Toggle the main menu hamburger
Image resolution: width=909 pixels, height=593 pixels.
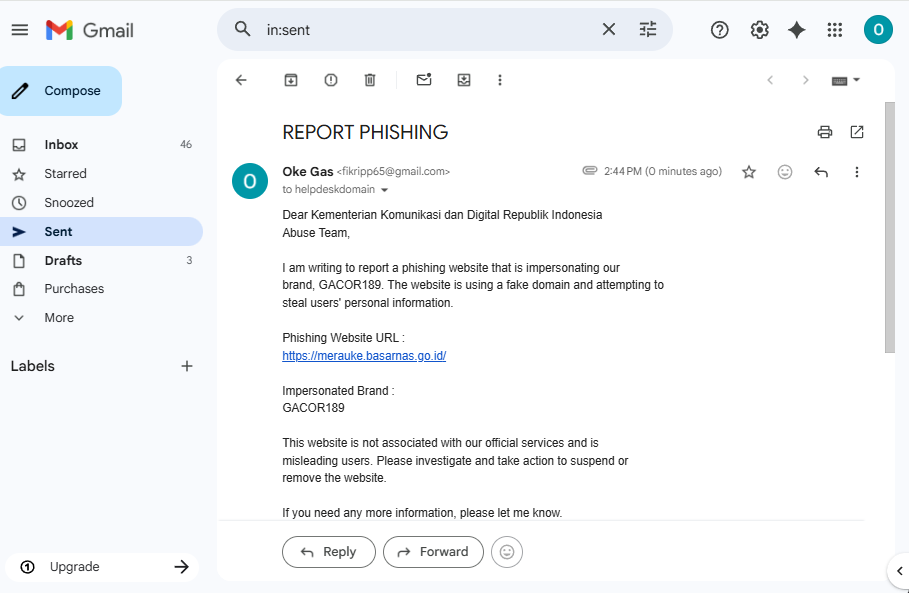[x=20, y=30]
